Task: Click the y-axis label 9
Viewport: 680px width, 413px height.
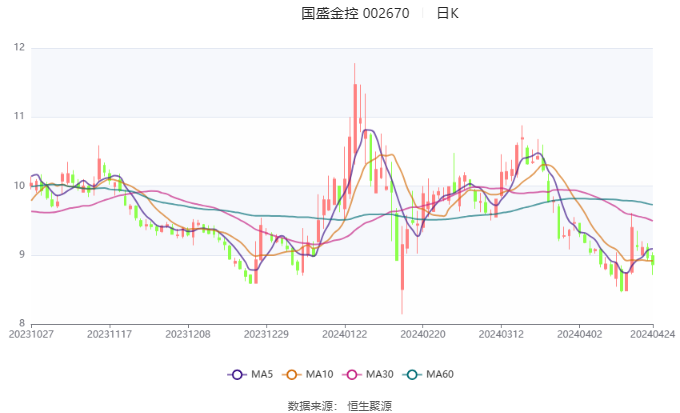Action: point(22,255)
